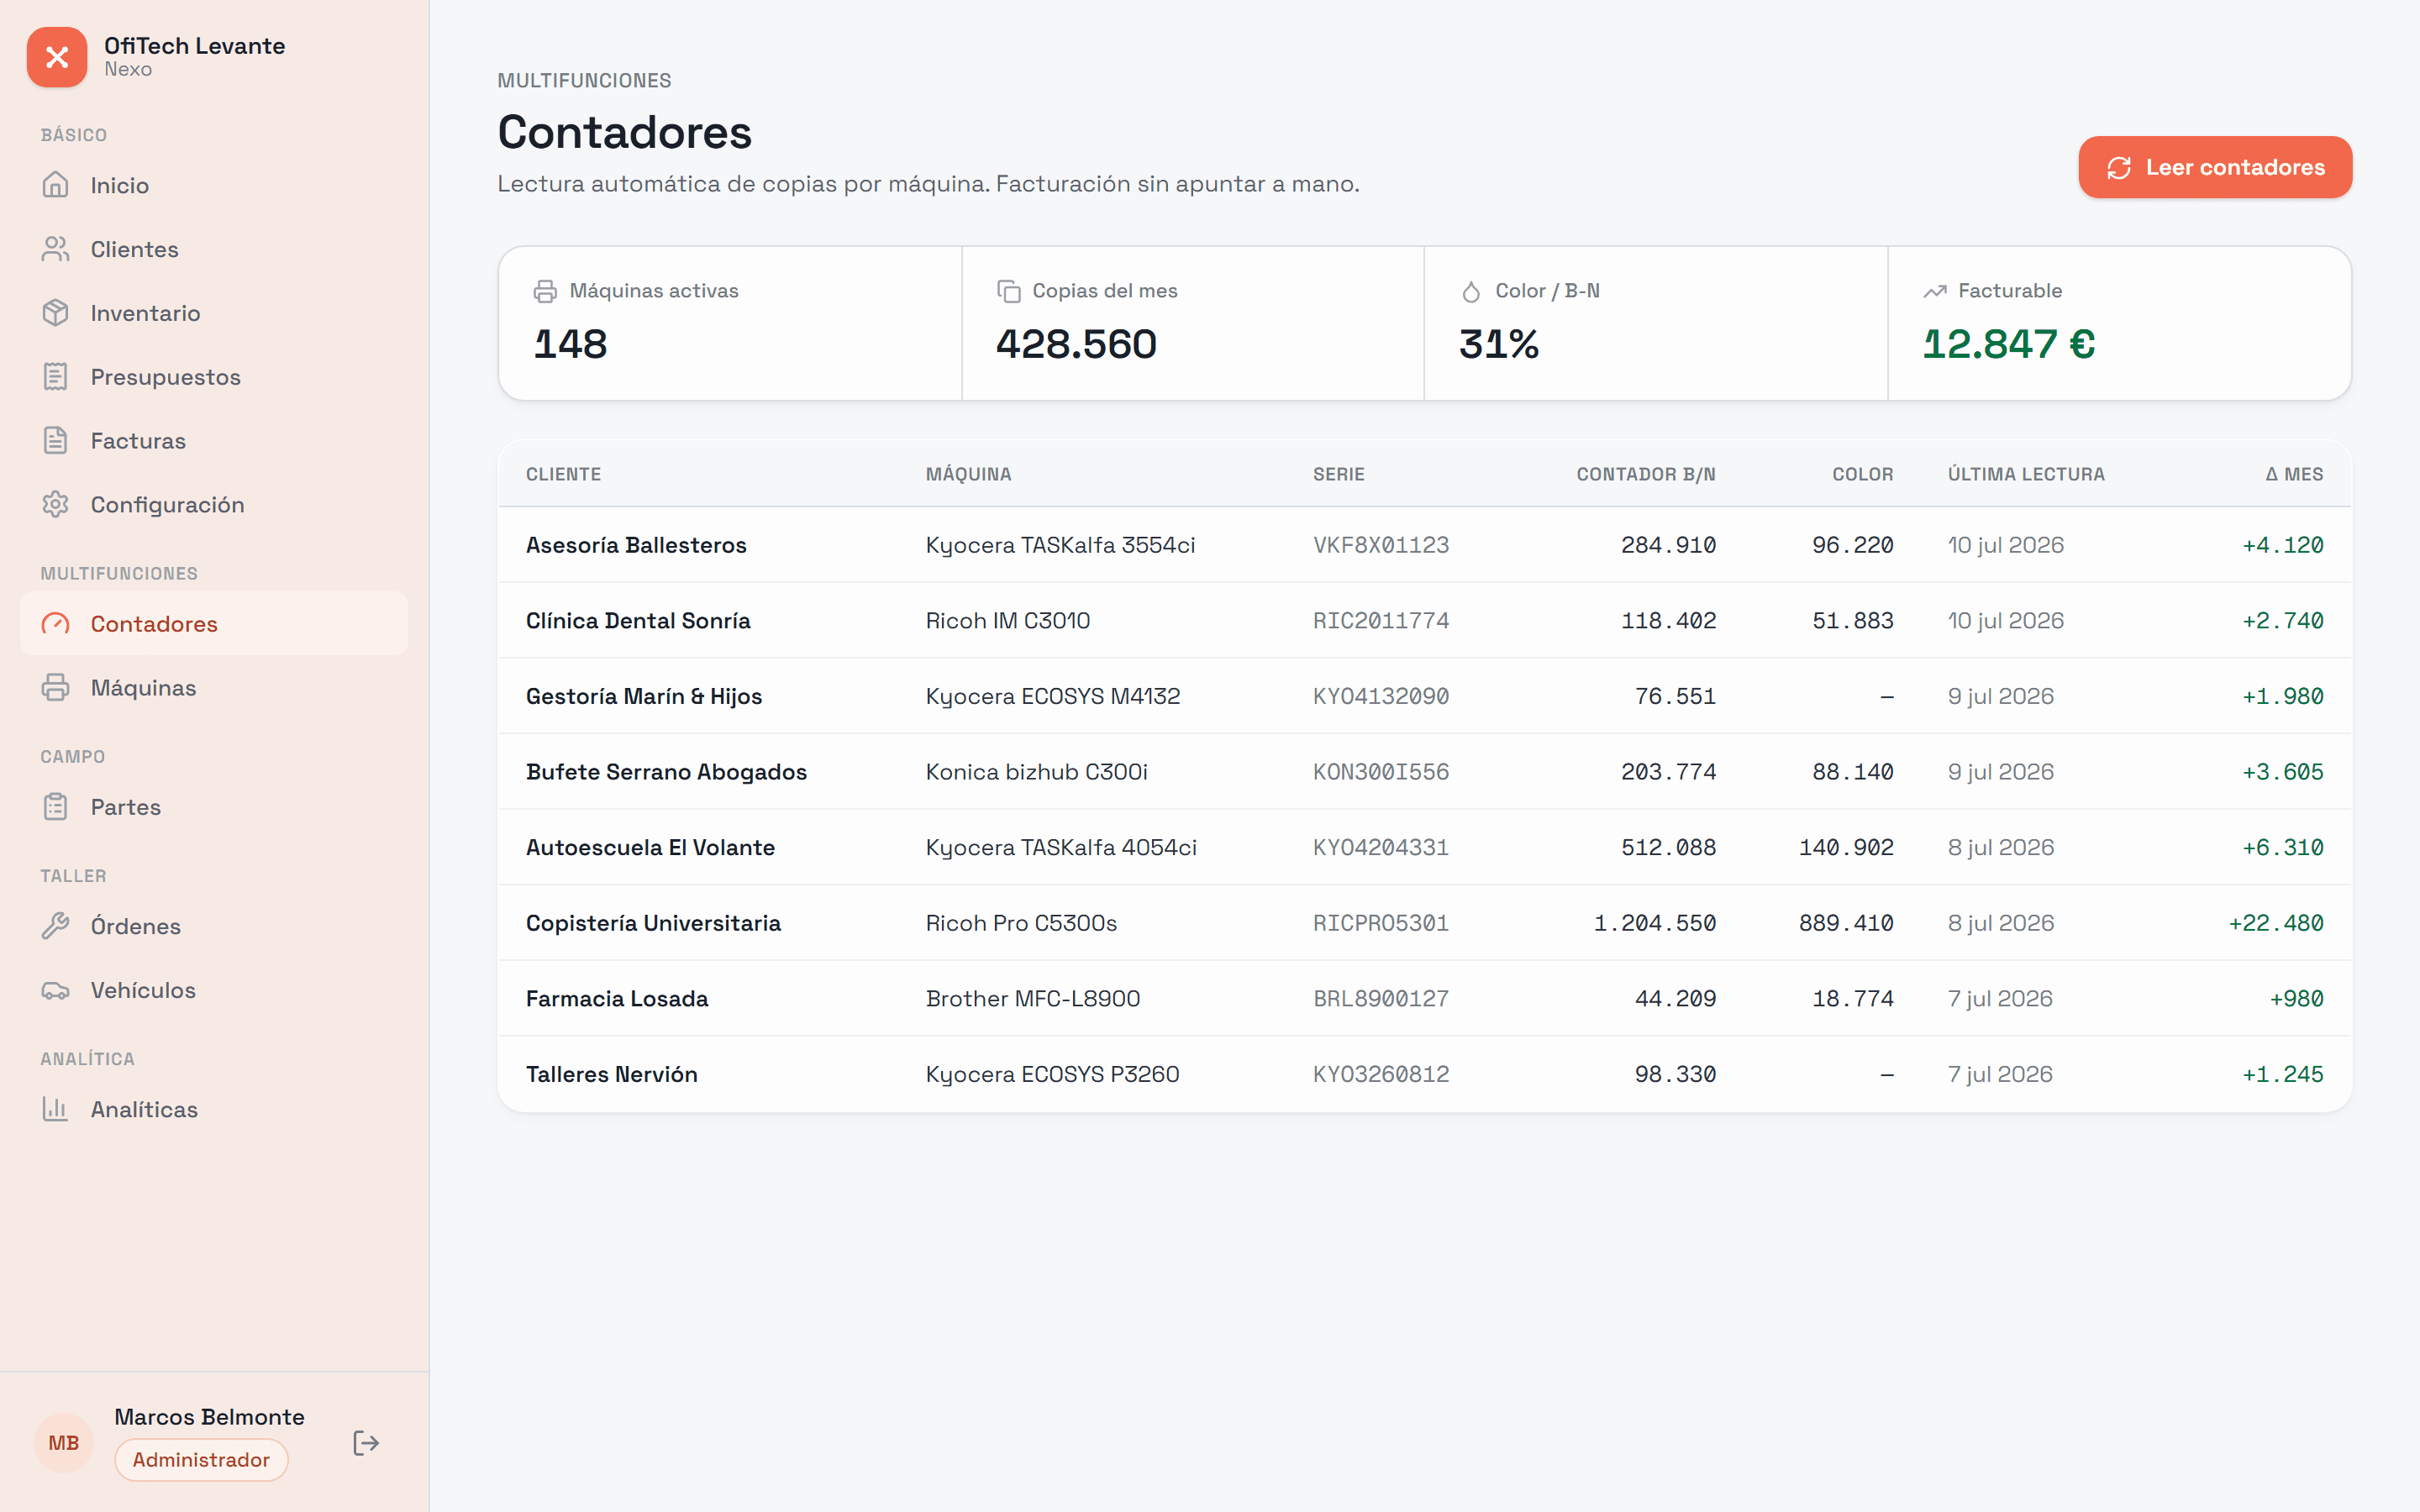Click machine Ricoh IM C3010

(x=1008, y=621)
